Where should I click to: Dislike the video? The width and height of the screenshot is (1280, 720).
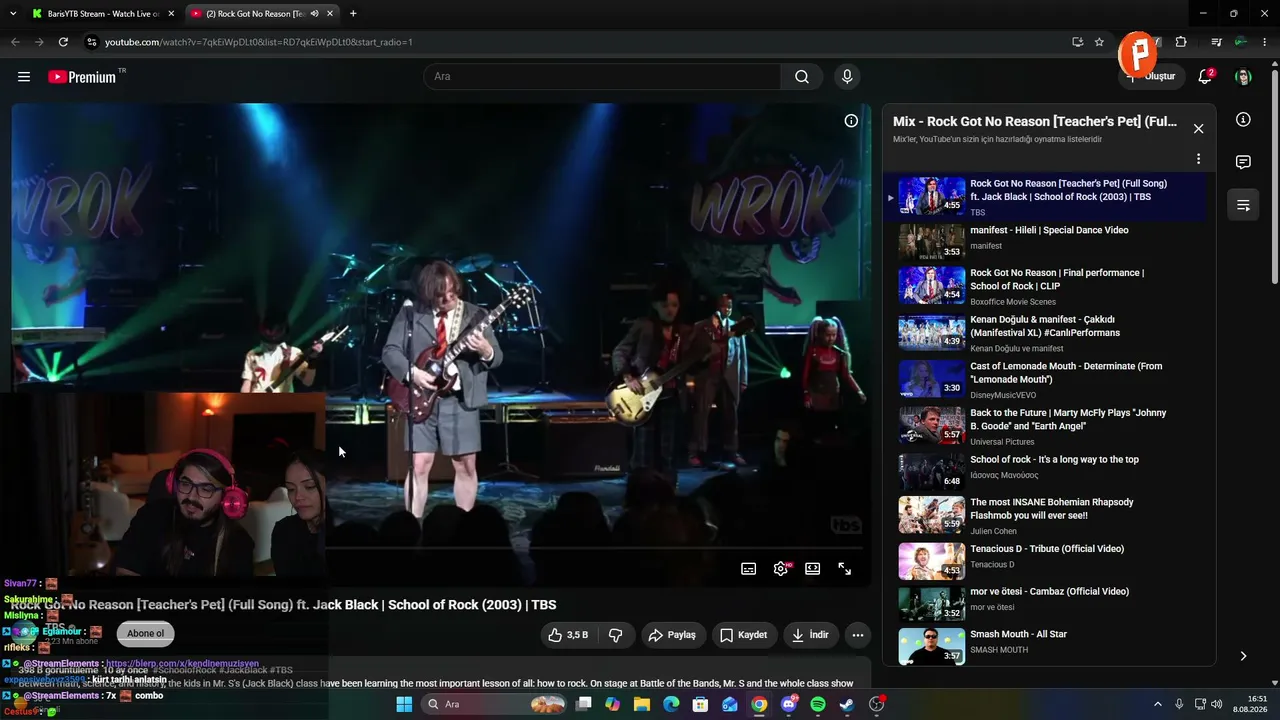pyautogui.click(x=616, y=635)
